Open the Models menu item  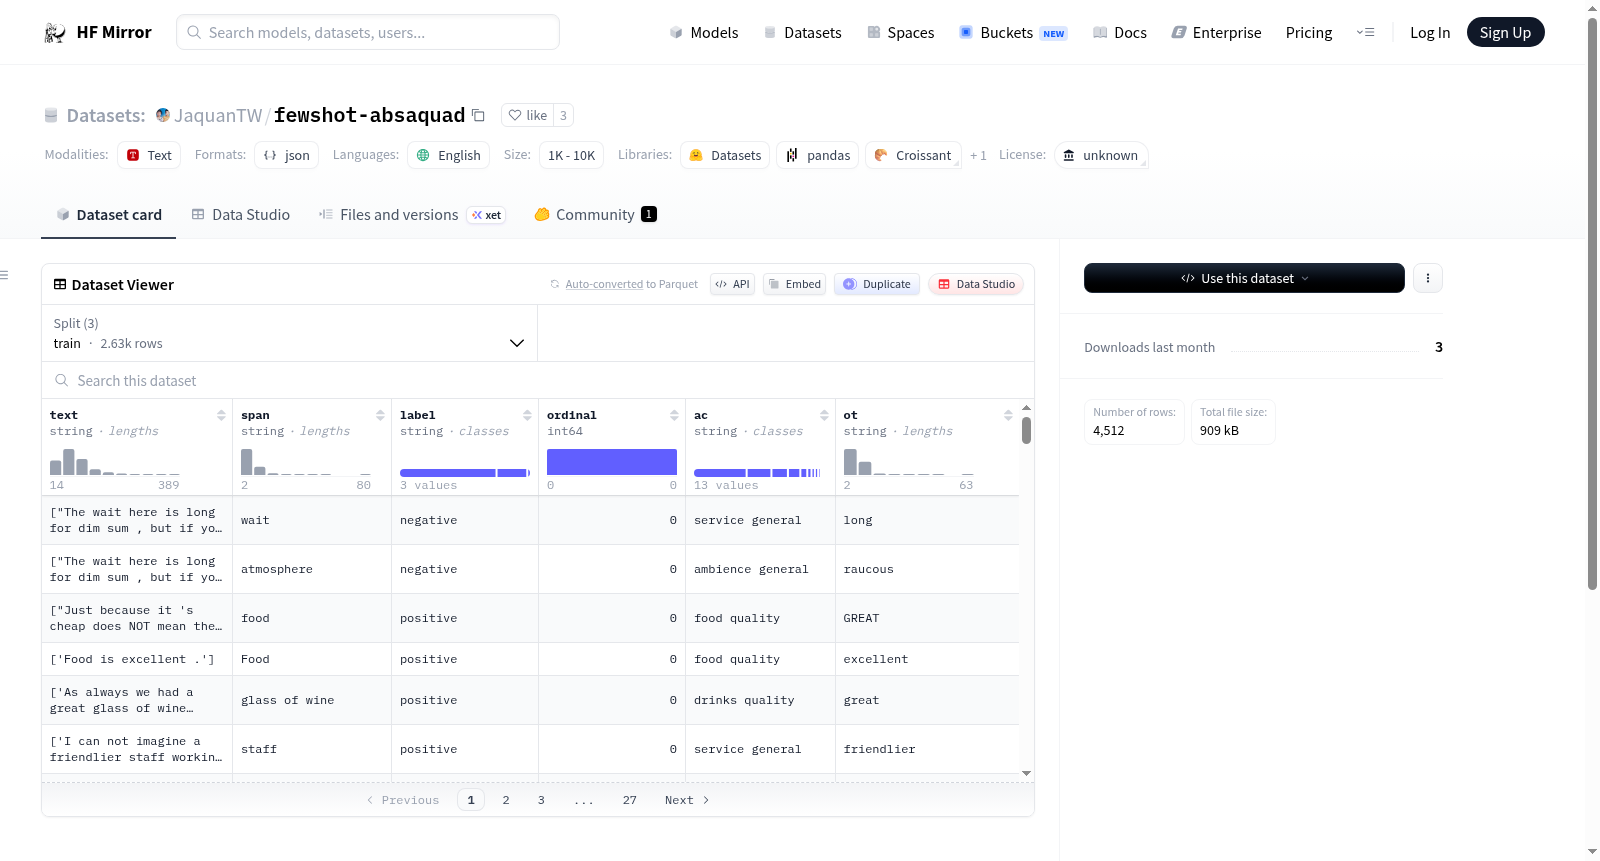click(704, 32)
